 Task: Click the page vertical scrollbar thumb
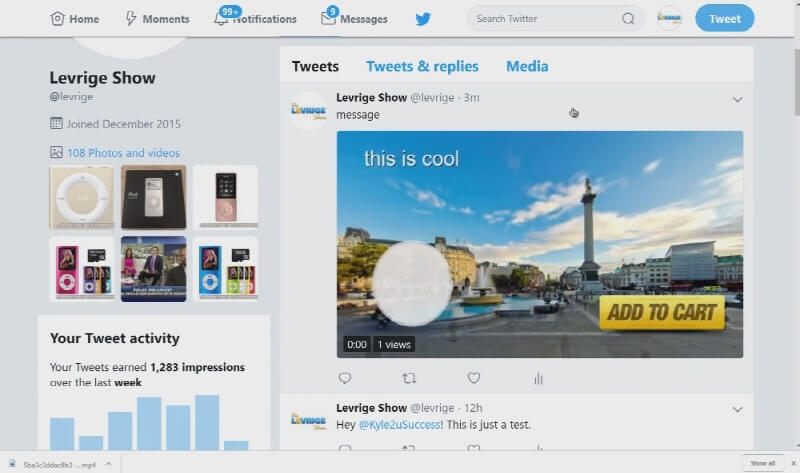(796, 82)
